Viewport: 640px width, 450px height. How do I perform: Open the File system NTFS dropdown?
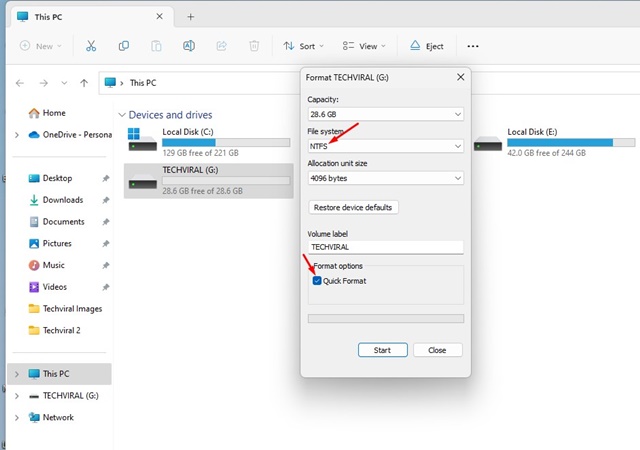[x=385, y=146]
